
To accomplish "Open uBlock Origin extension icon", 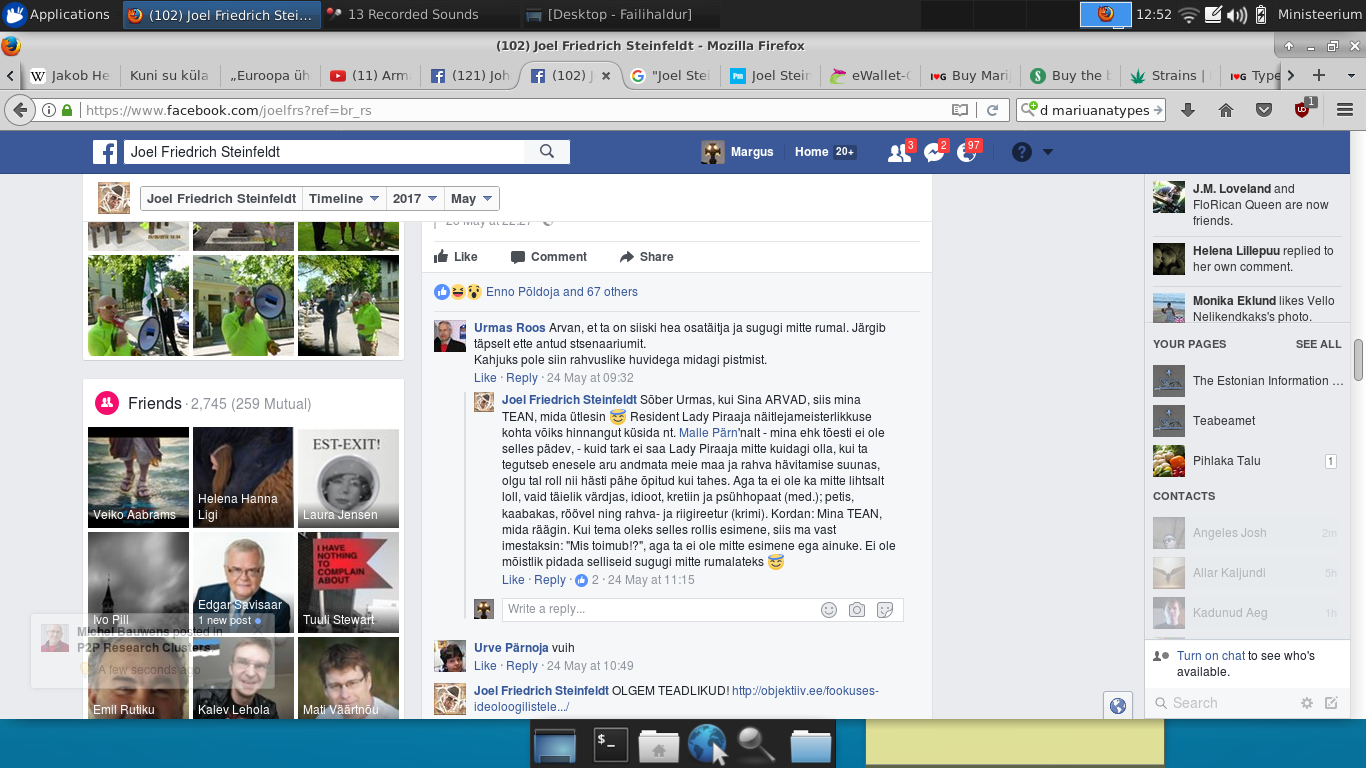I will point(1303,109).
